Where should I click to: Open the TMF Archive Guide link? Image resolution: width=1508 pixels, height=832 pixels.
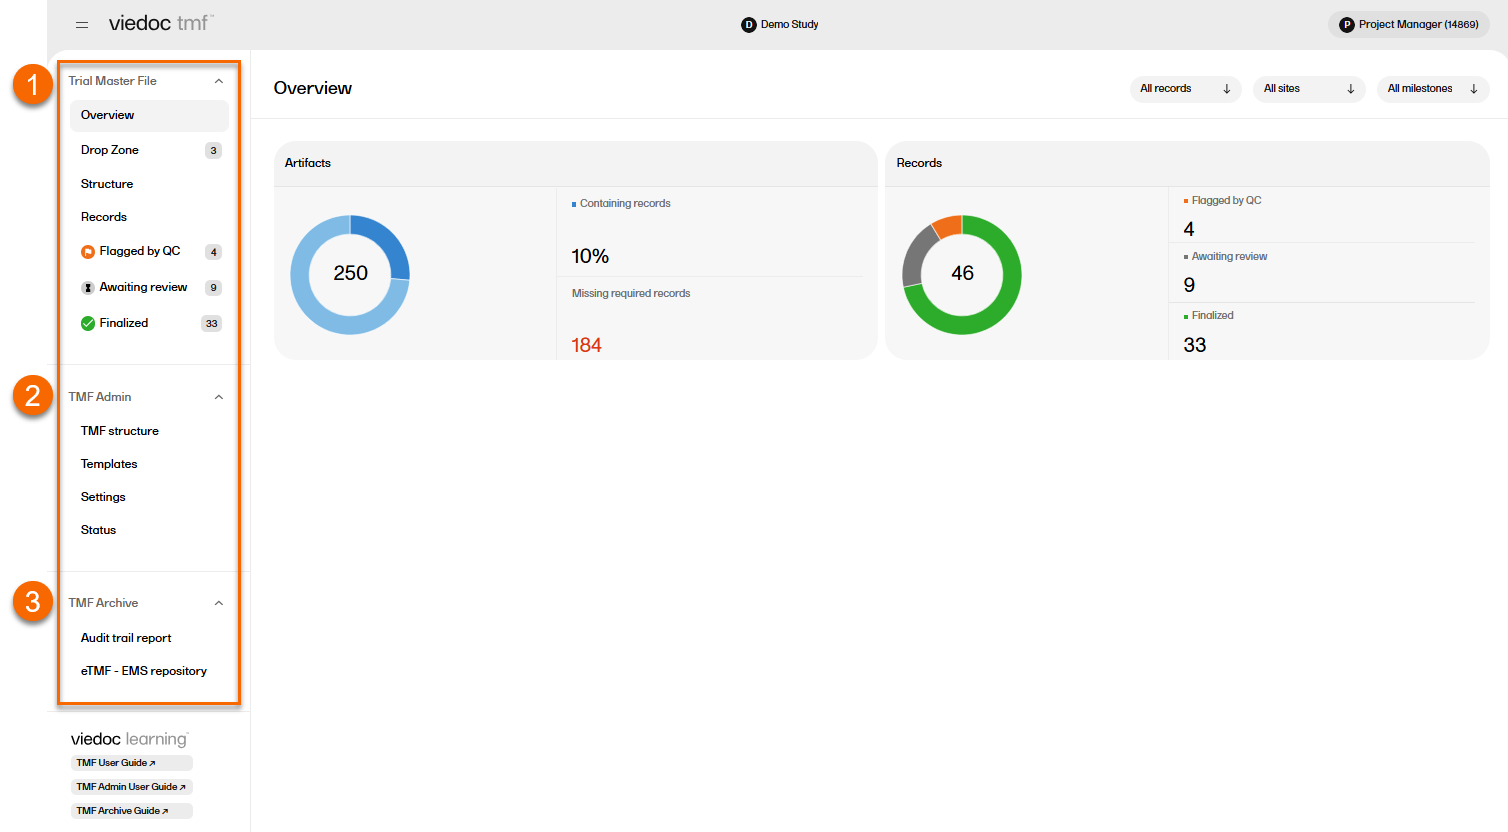coord(122,811)
